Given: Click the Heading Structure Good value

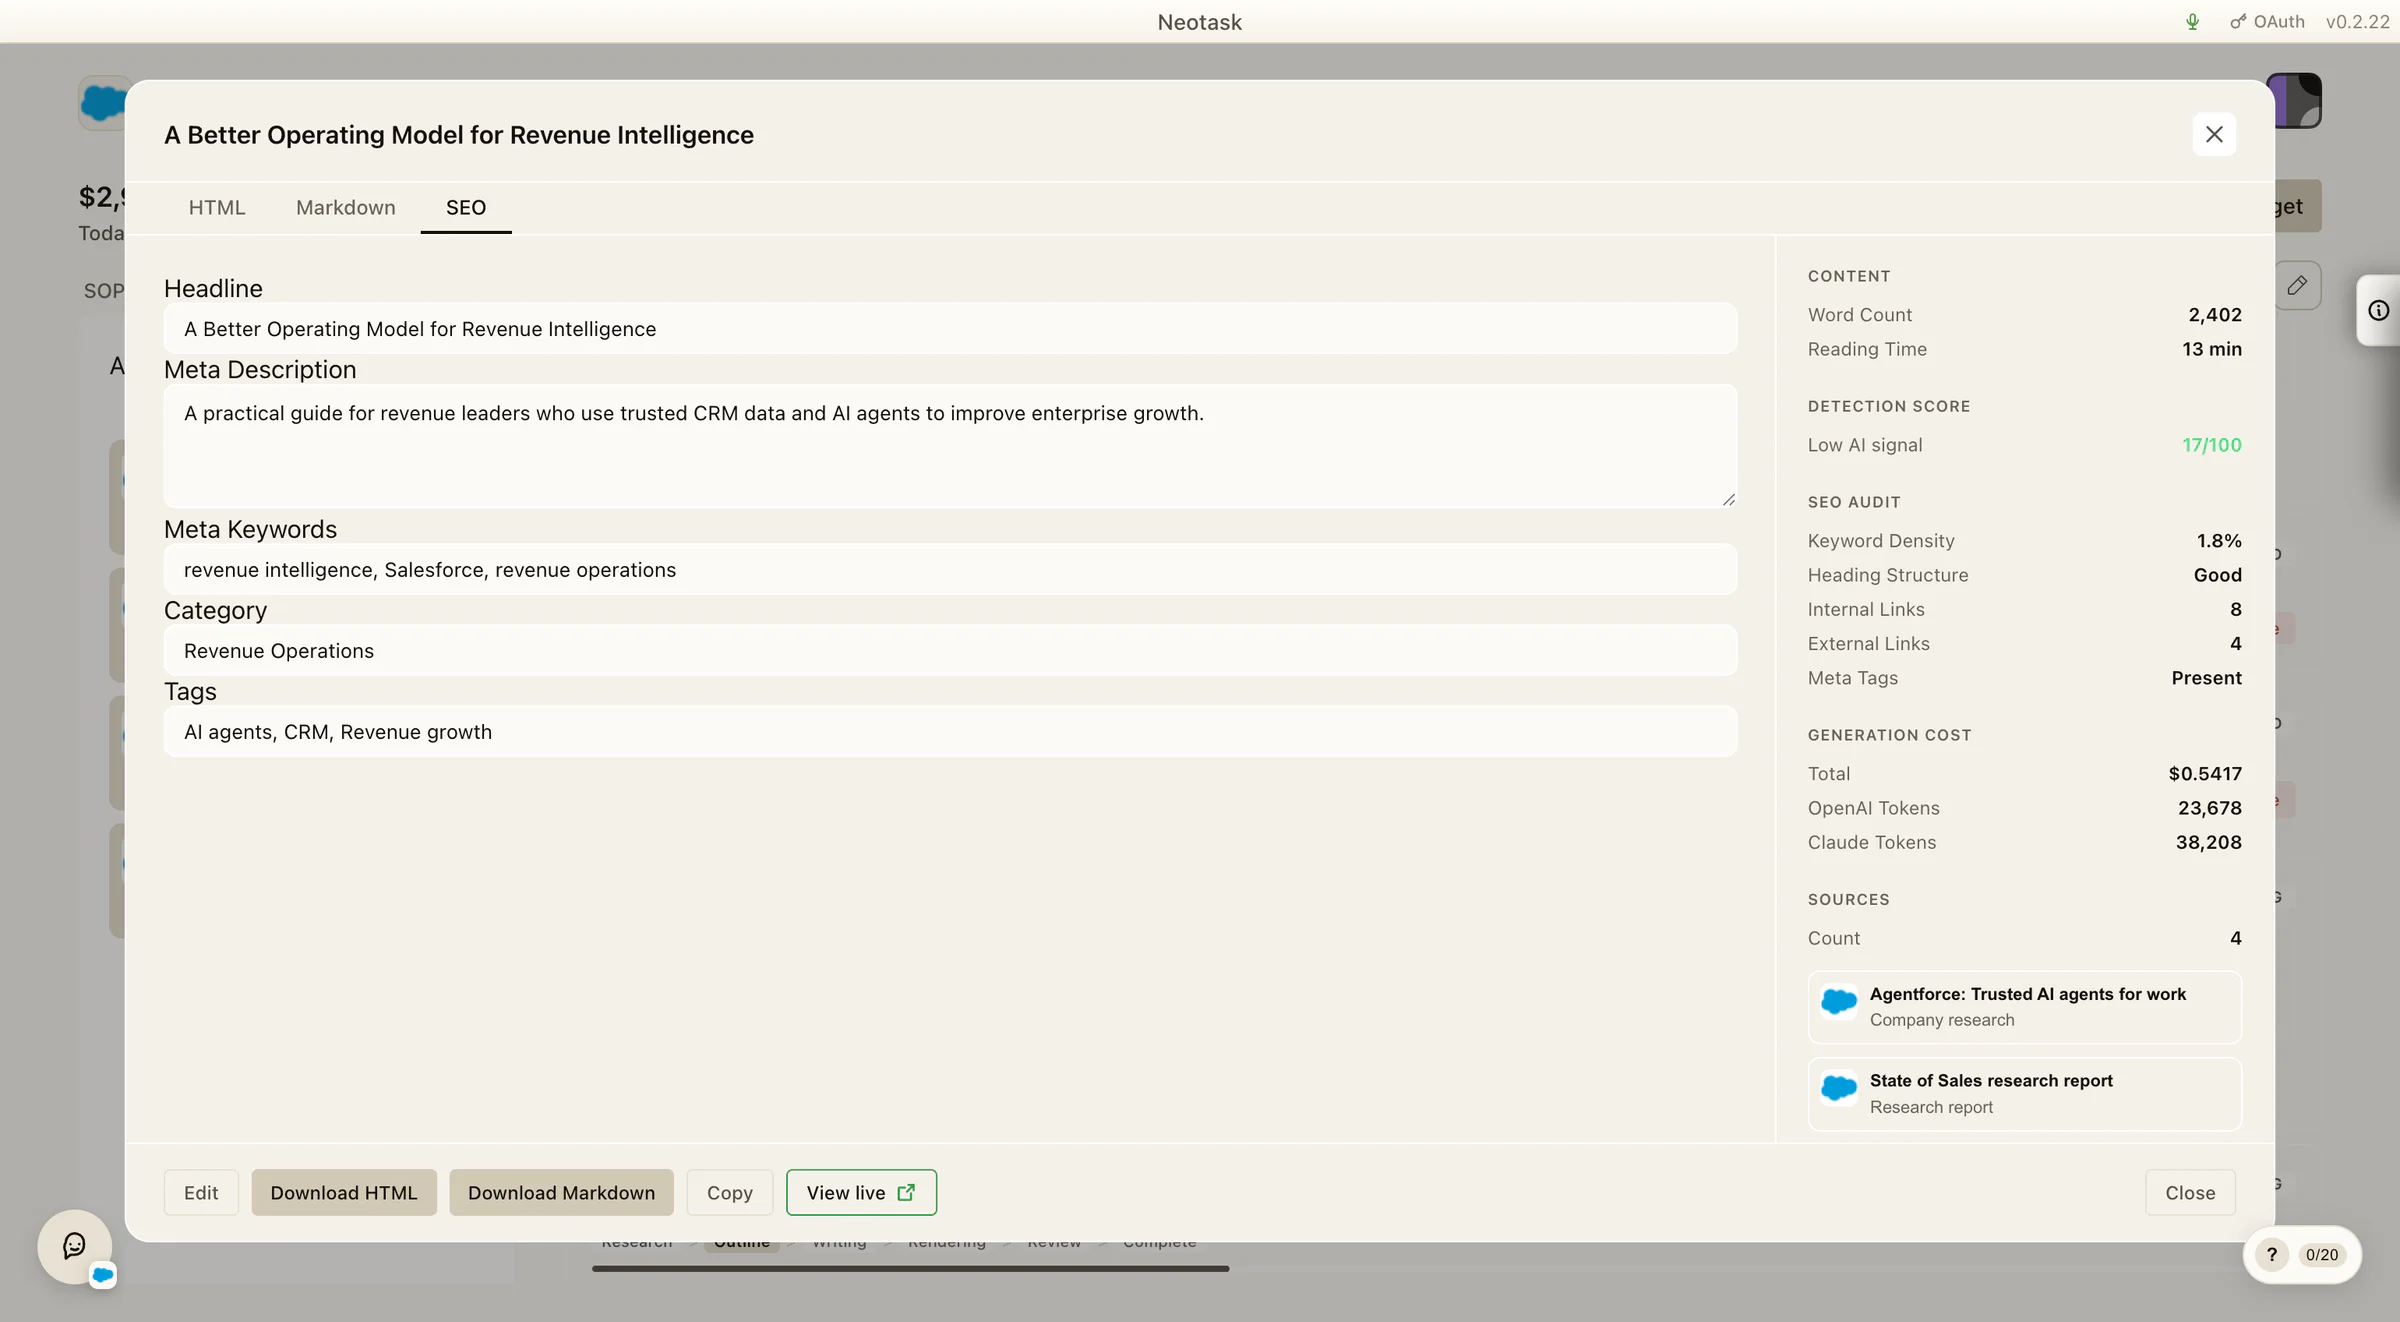Looking at the screenshot, I should click(x=2218, y=575).
